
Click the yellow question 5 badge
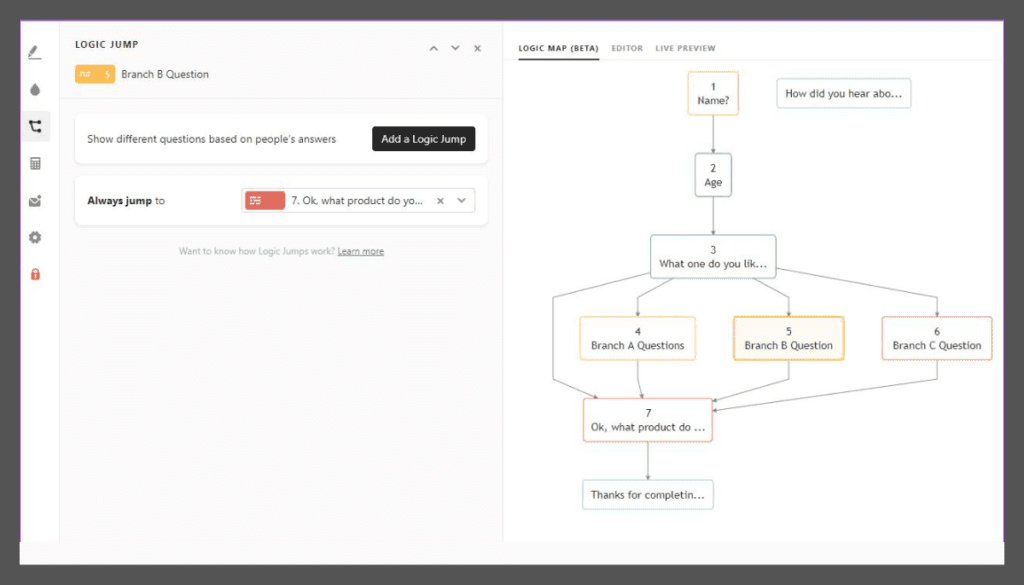95,74
